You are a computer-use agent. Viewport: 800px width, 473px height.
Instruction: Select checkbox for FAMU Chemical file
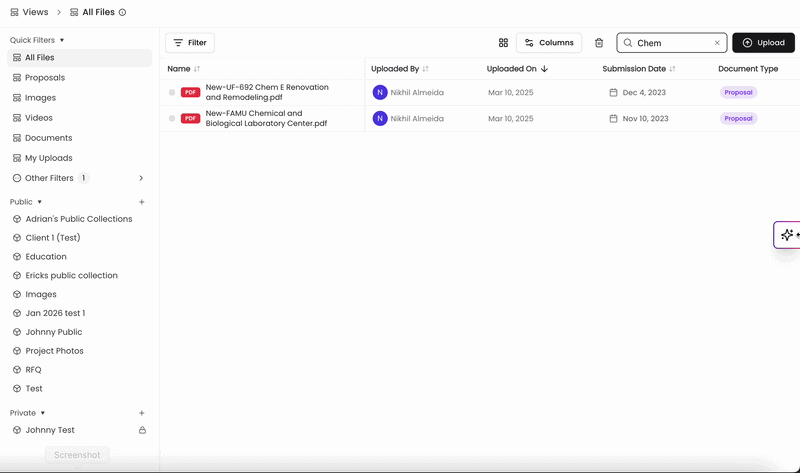172,118
